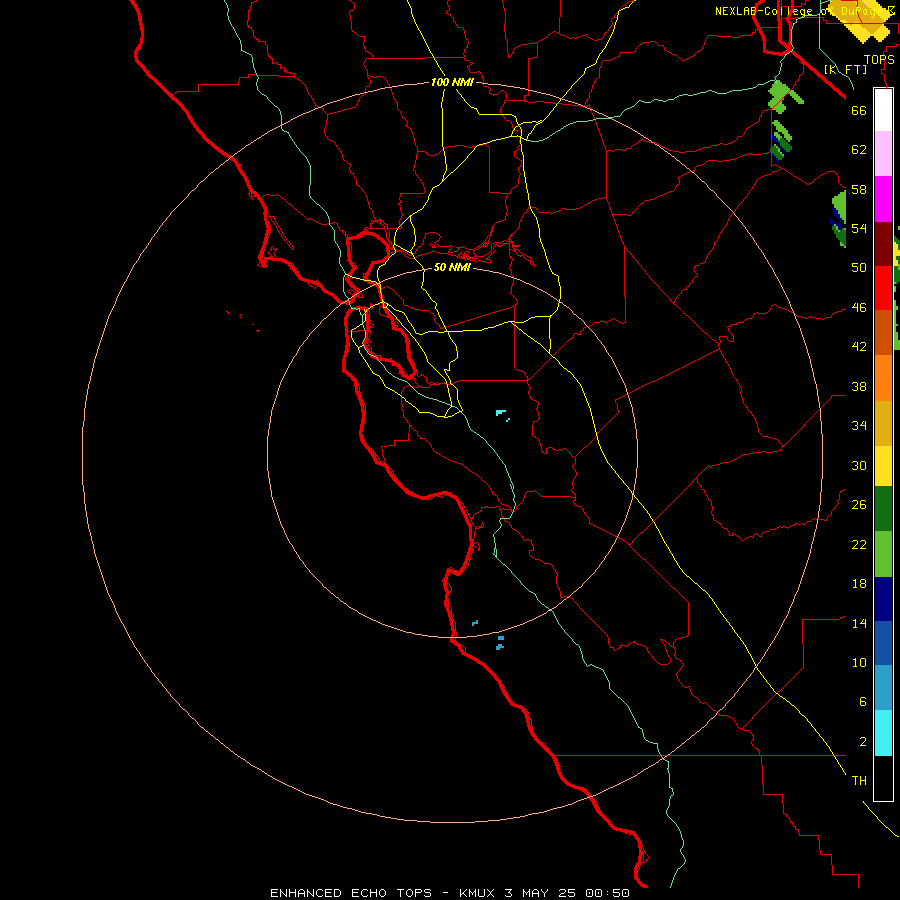Viewport: 900px width, 900px height.
Task: Click the cyan echo inside the 50 NMI ring
Action: [x=501, y=413]
